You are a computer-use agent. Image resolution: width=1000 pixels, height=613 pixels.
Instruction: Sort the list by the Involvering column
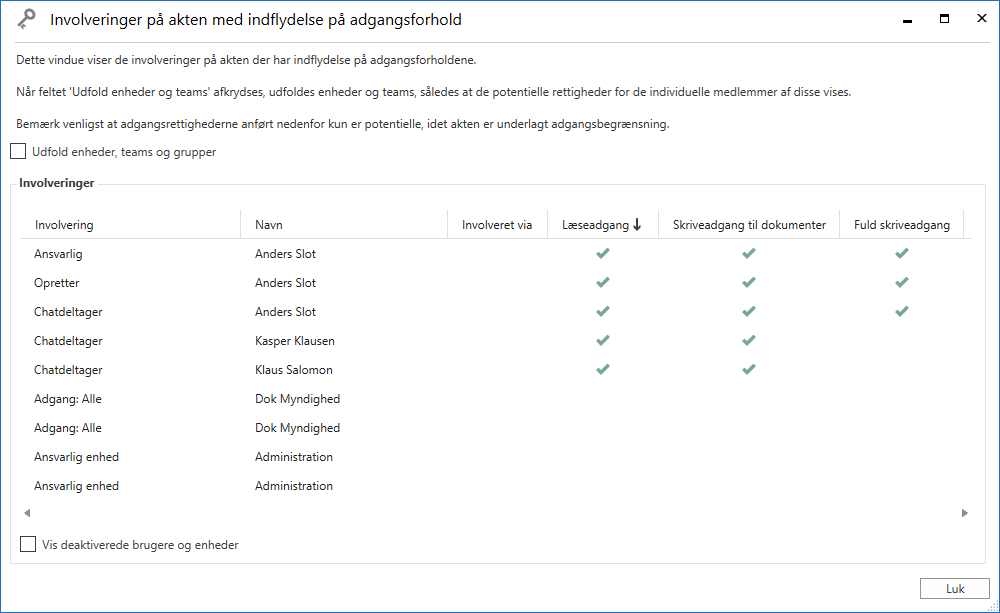pos(130,225)
